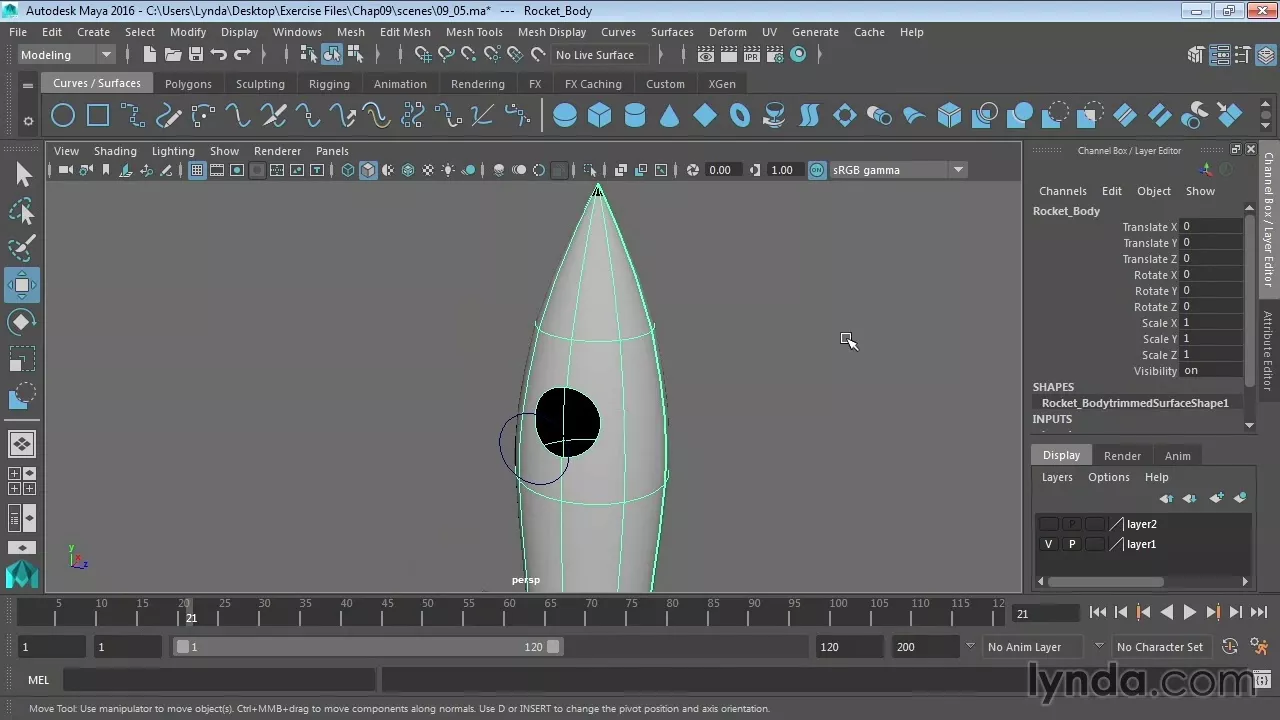Click the NURBS cone shelf icon
Screen dimensions: 1280x720
coord(670,116)
